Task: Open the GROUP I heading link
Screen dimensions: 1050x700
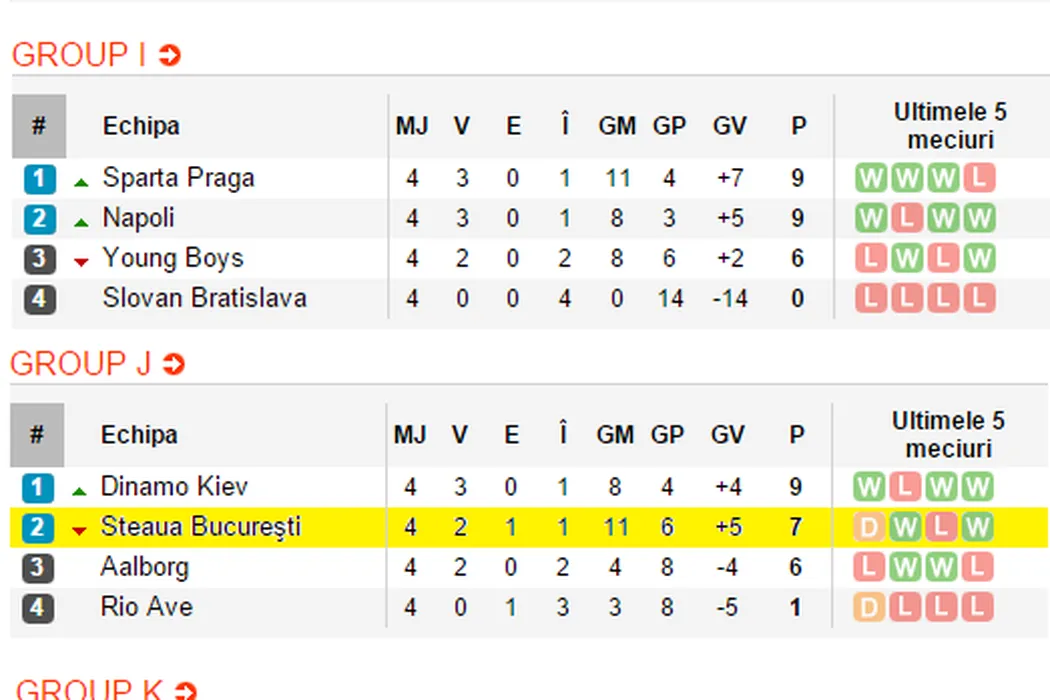Action: tap(78, 55)
